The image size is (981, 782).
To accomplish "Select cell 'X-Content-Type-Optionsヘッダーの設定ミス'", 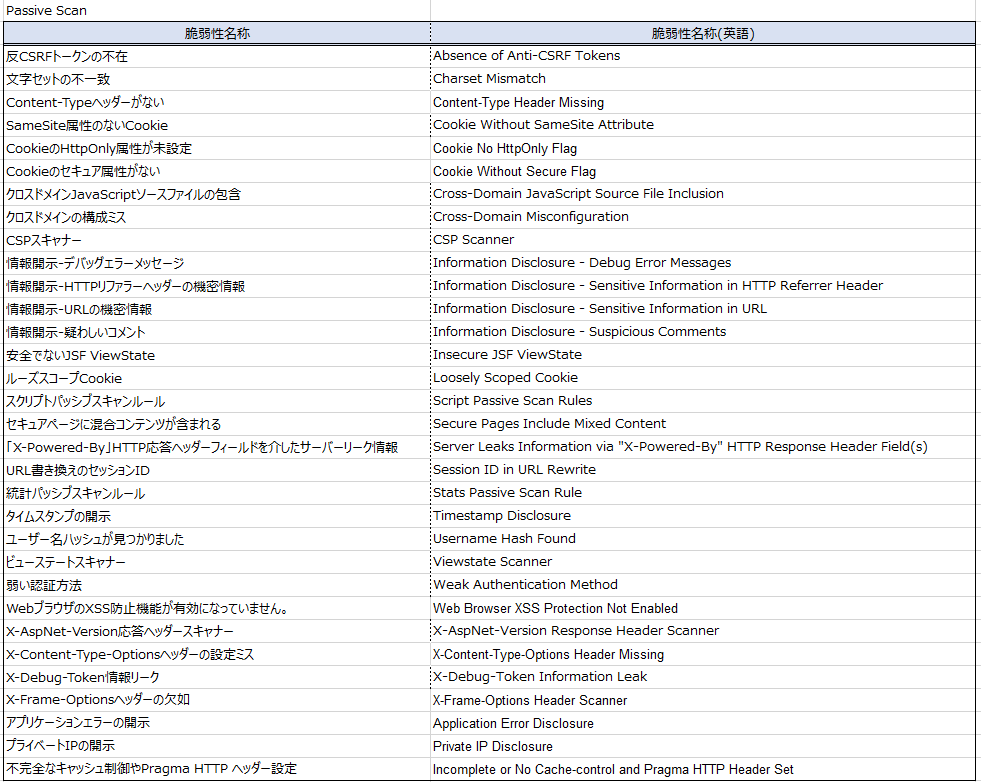I will pyautogui.click(x=216, y=654).
